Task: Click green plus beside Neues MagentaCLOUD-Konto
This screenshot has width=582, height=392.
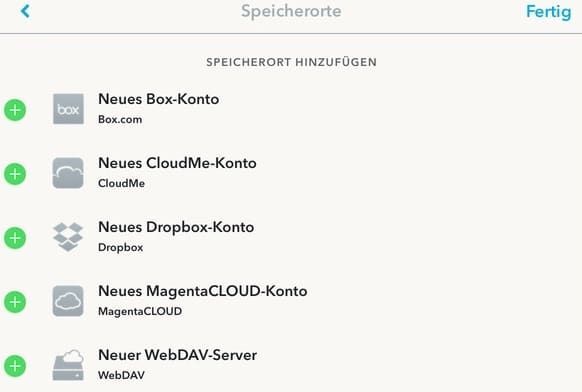Action: tap(15, 302)
